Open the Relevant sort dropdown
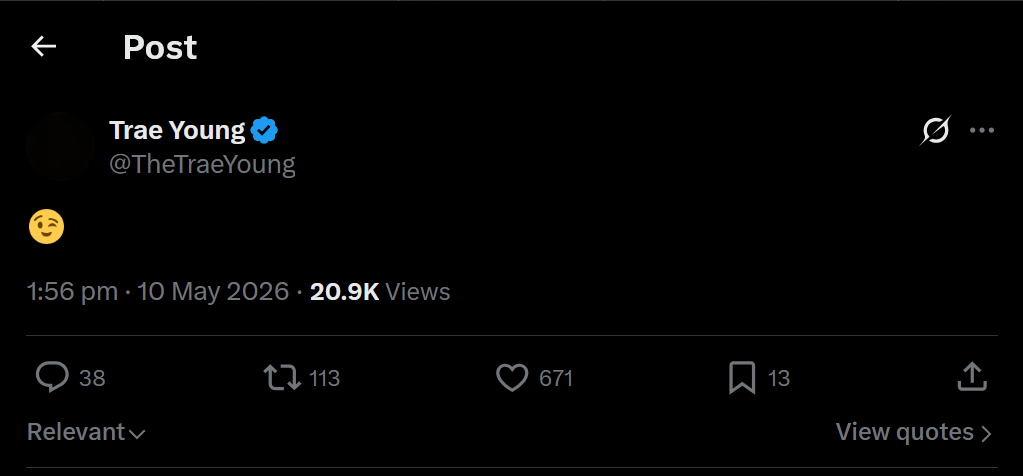Screen dimensions: 1023x476 click(x=86, y=432)
